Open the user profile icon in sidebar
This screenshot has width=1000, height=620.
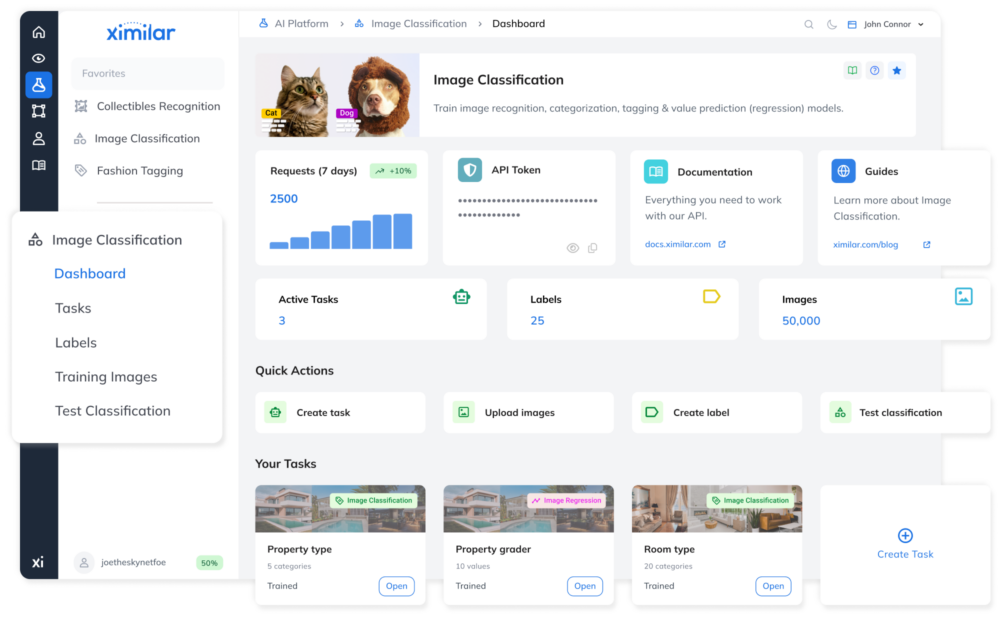click(39, 136)
